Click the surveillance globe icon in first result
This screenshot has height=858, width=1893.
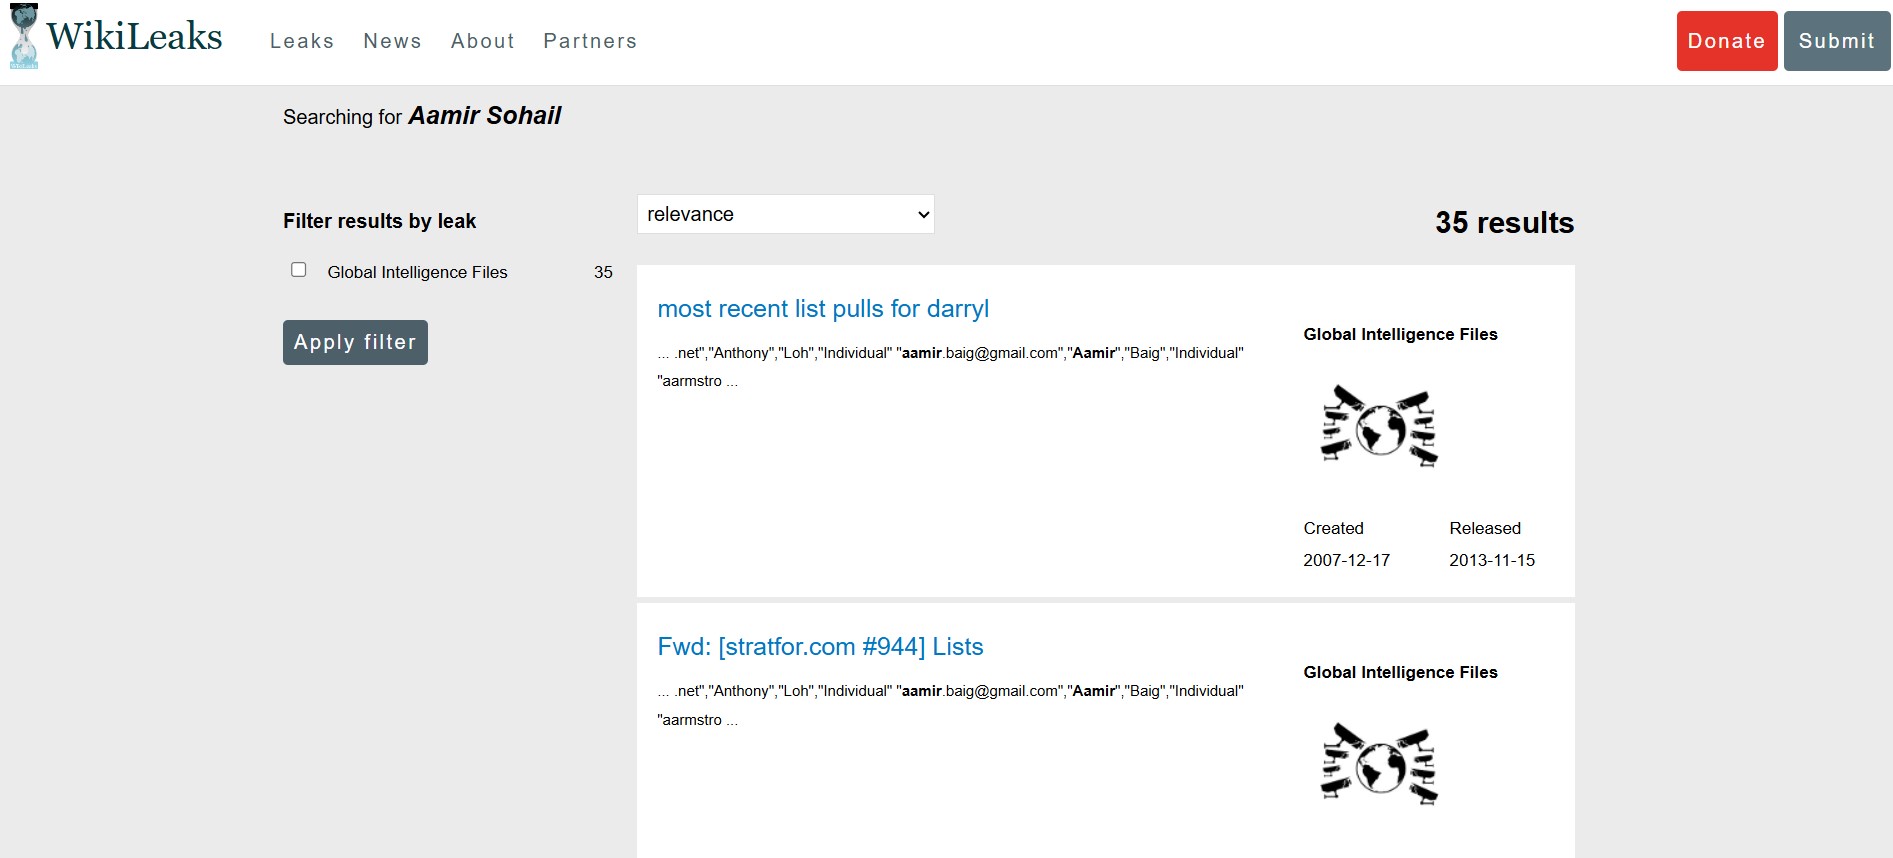click(1379, 427)
